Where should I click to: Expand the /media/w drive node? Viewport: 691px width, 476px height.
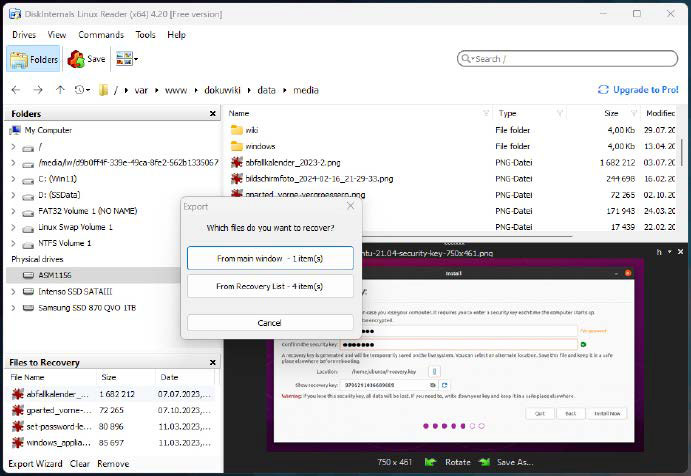pyautogui.click(x=13, y=163)
